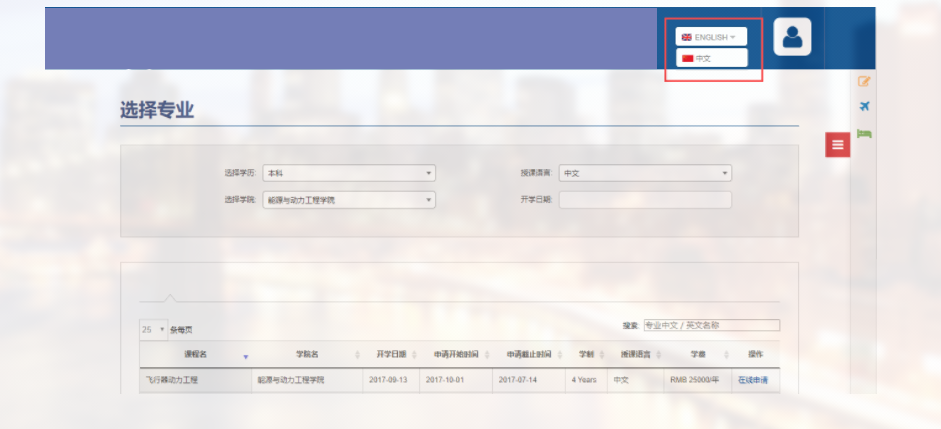The height and width of the screenshot is (429, 941).
Task: Open the red hamburger menu button
Action: (837, 145)
